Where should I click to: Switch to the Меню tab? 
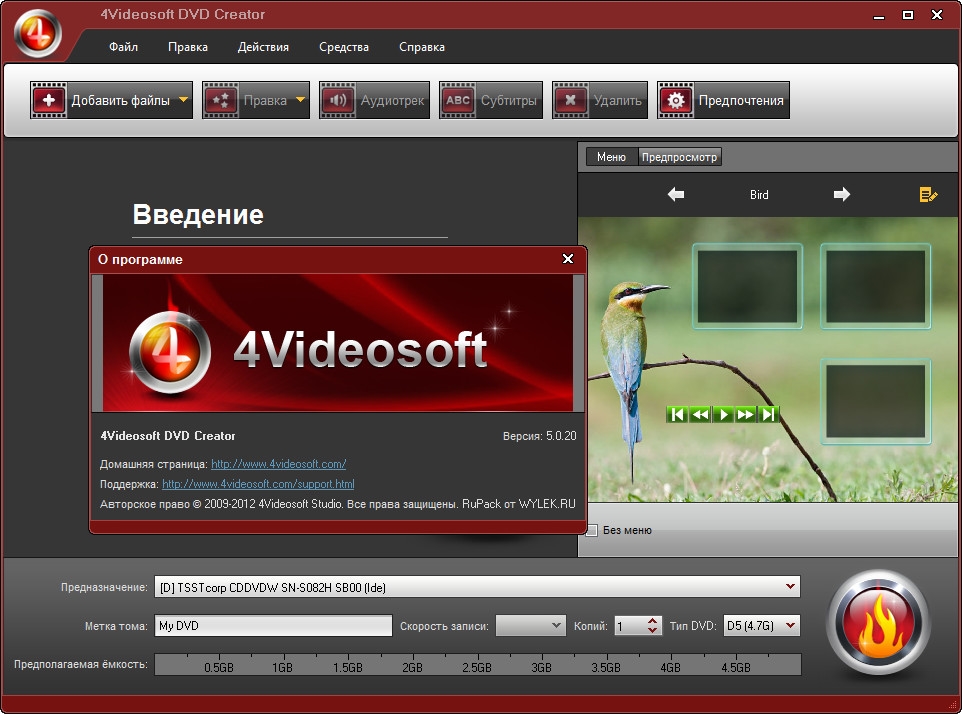click(612, 157)
